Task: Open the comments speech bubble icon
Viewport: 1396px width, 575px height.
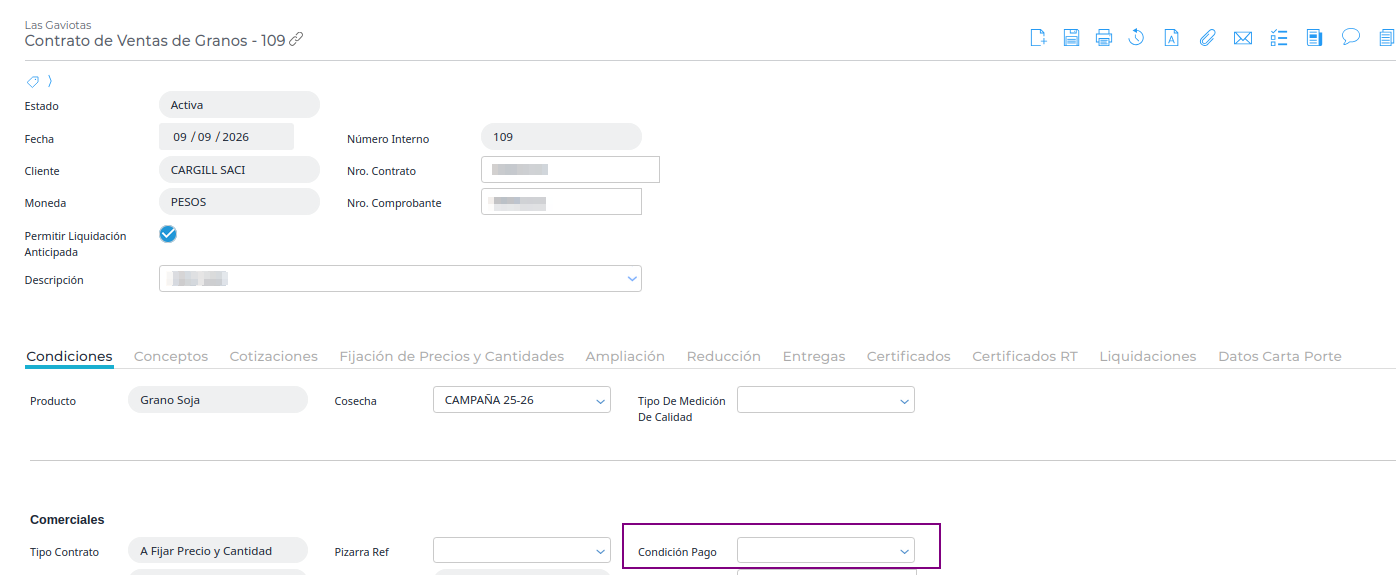Action: pyautogui.click(x=1350, y=38)
